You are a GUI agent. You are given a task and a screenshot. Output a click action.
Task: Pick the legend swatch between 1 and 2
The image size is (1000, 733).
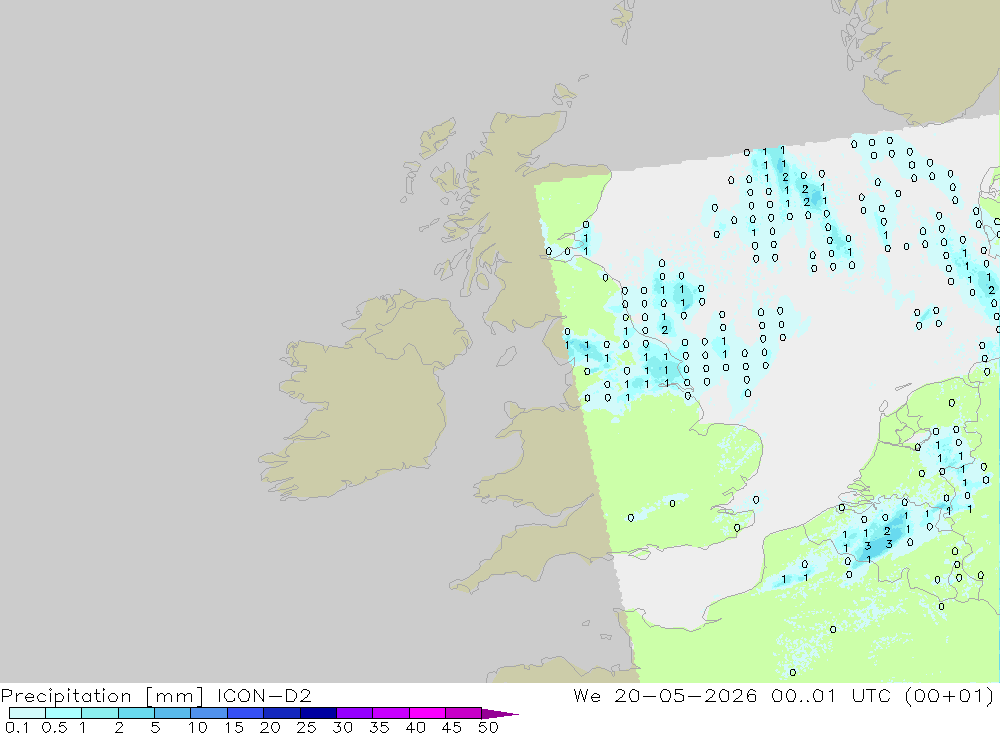coord(100,713)
